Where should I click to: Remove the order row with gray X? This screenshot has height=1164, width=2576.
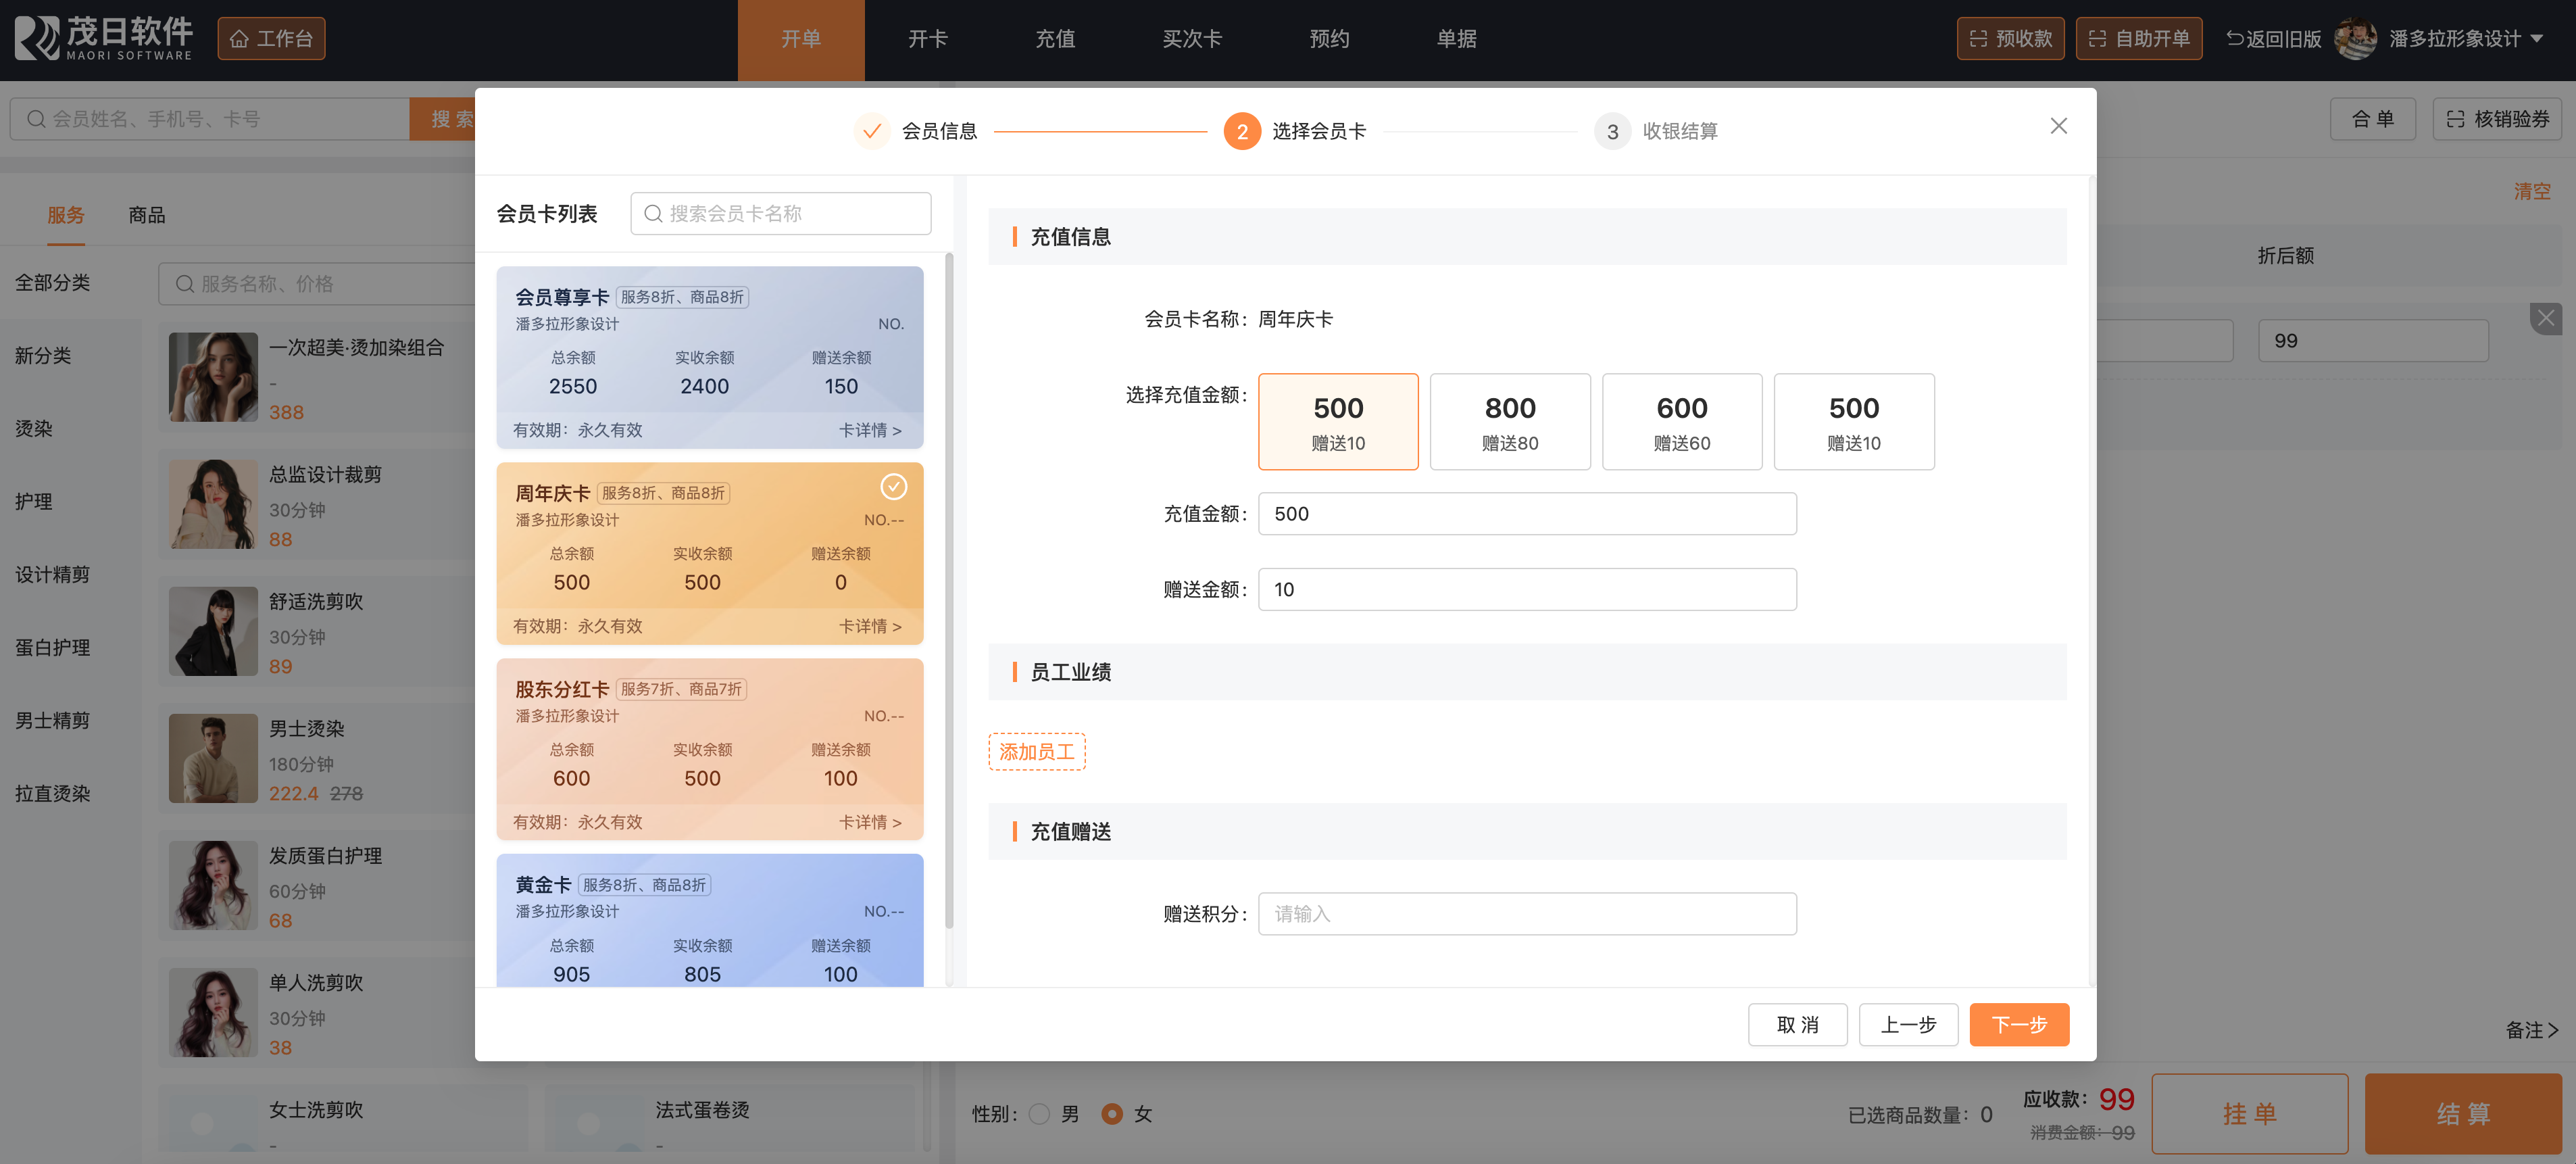pos(2545,319)
